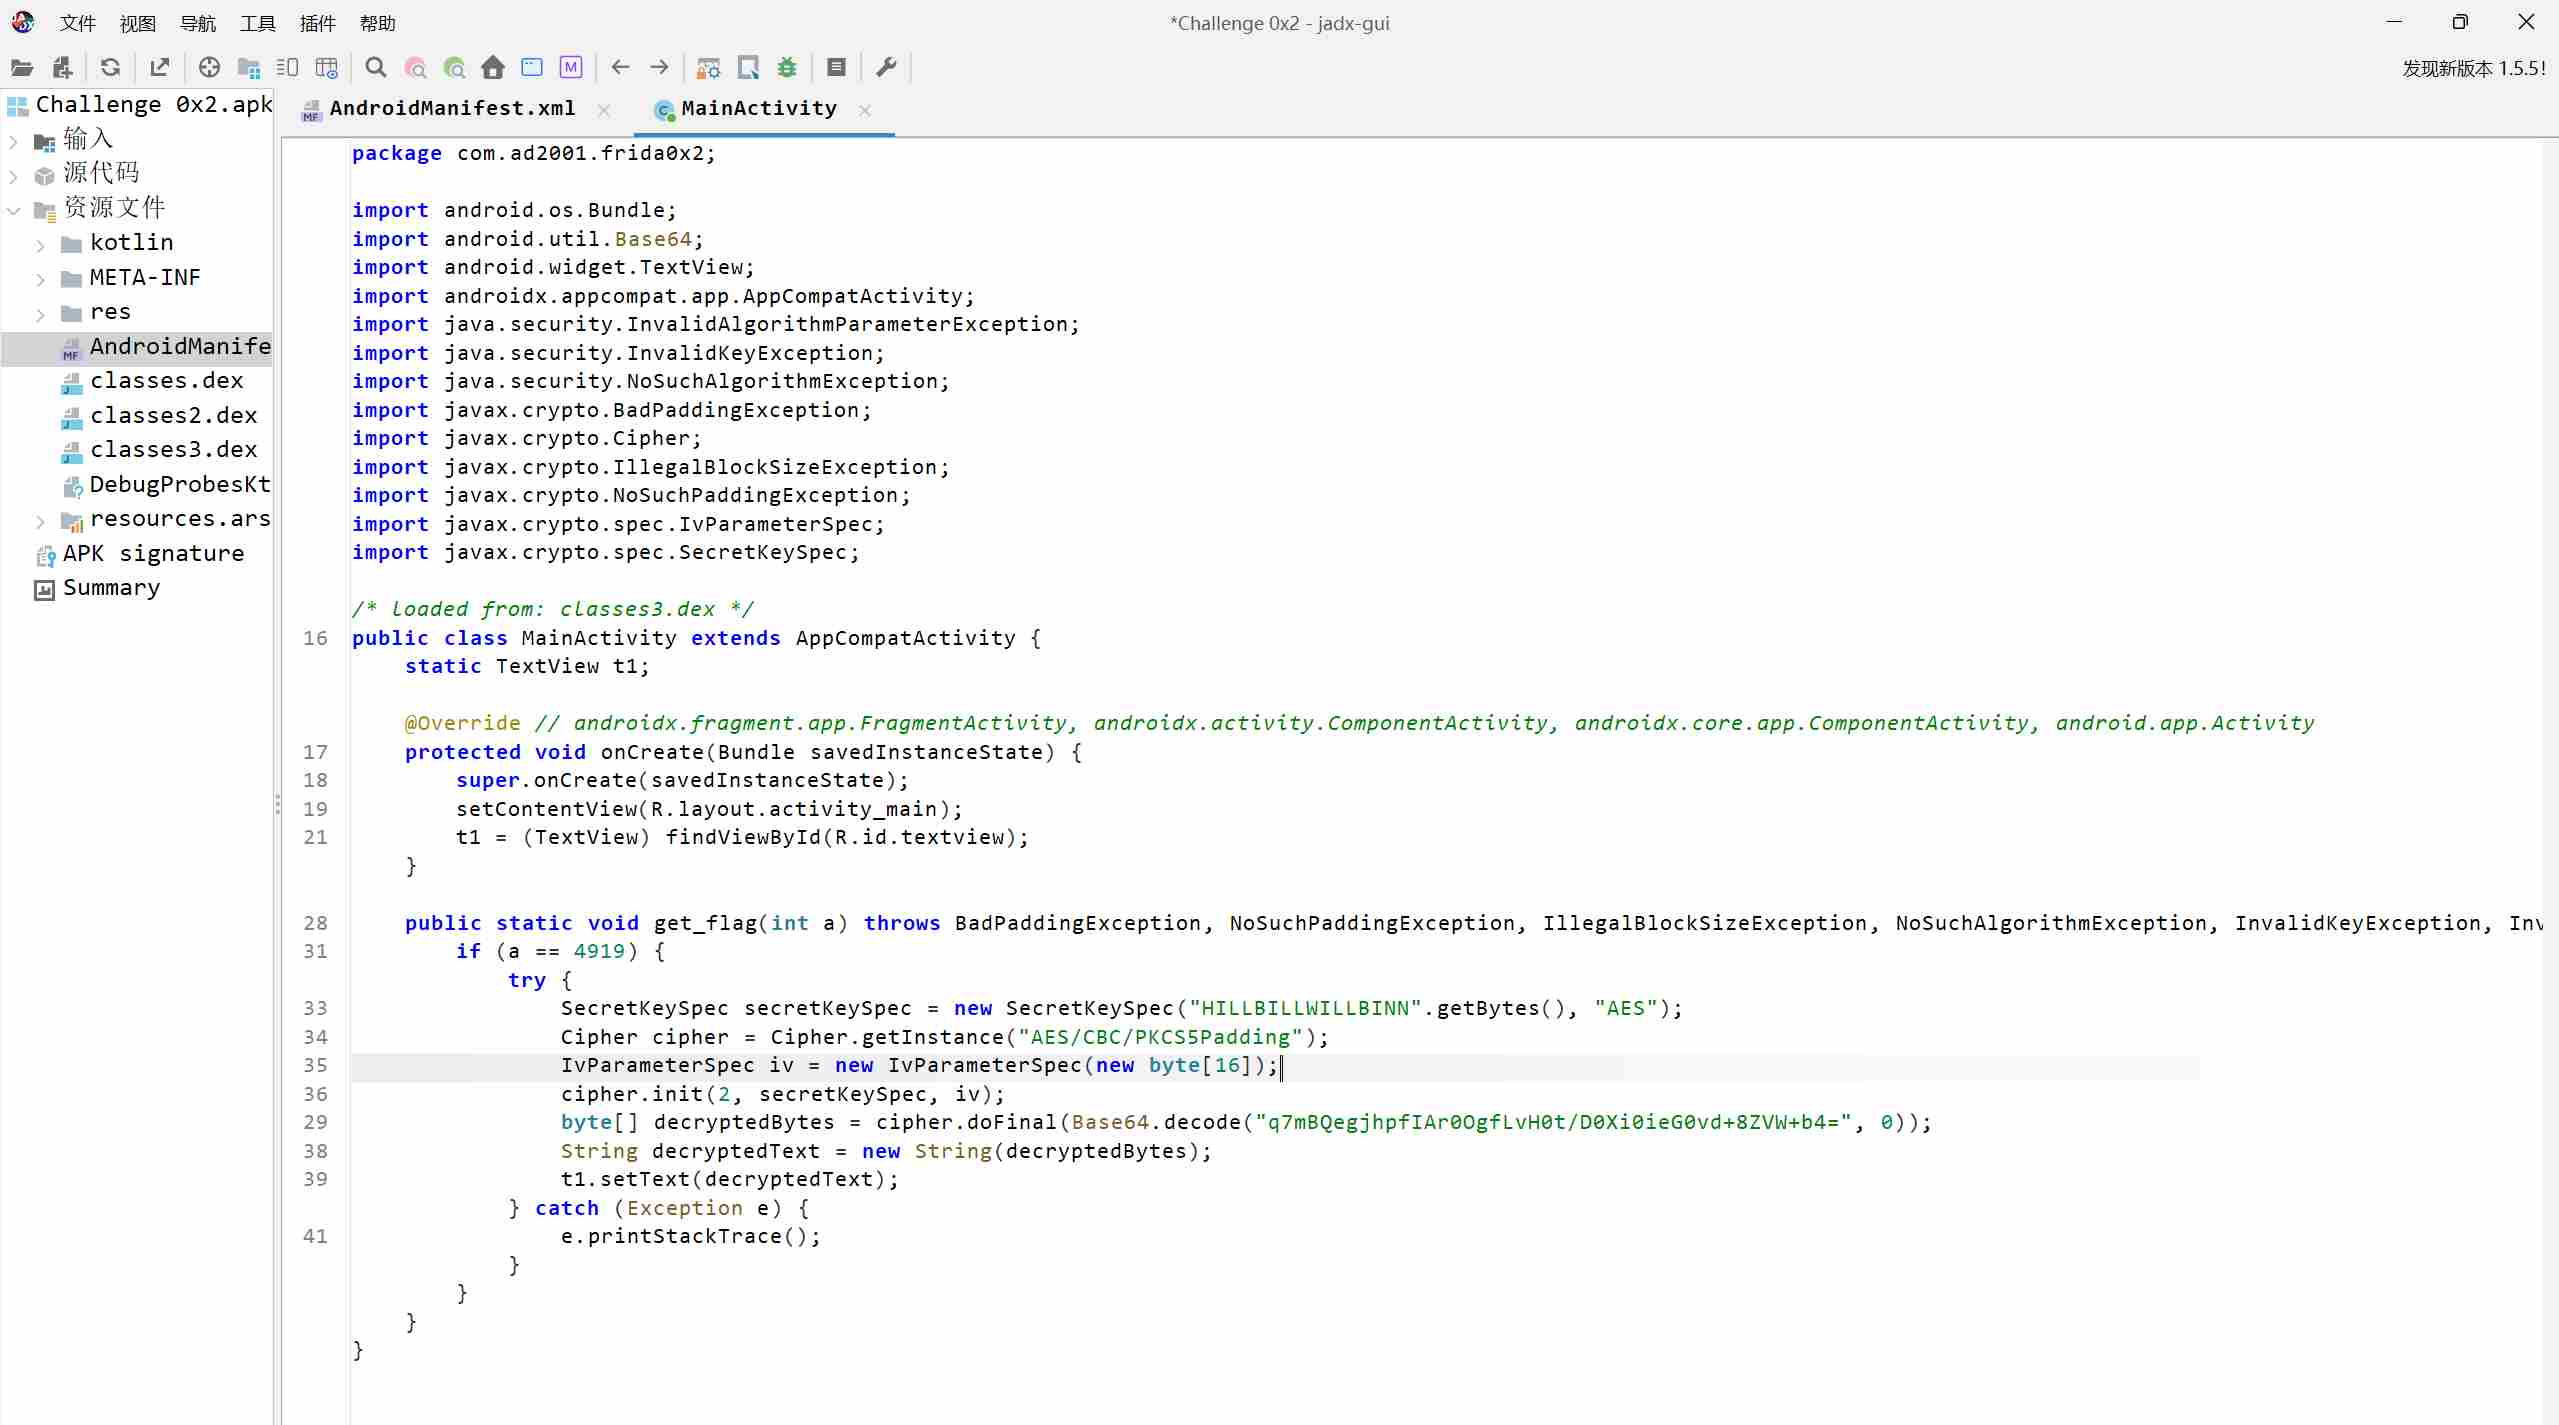This screenshot has width=2559, height=1425.
Task: Open the 导航 menu
Action: coord(198,23)
